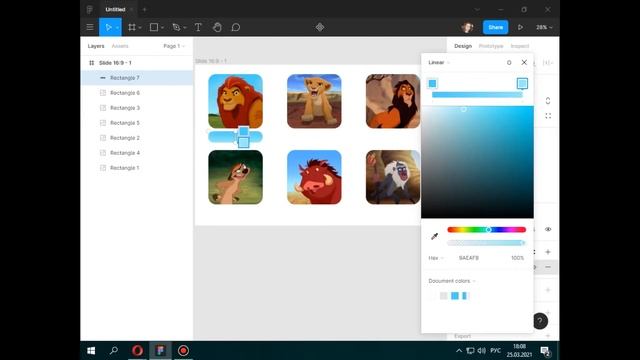Select Rectangle 2 layer
The height and width of the screenshot is (360, 640).
pyautogui.click(x=137, y=138)
